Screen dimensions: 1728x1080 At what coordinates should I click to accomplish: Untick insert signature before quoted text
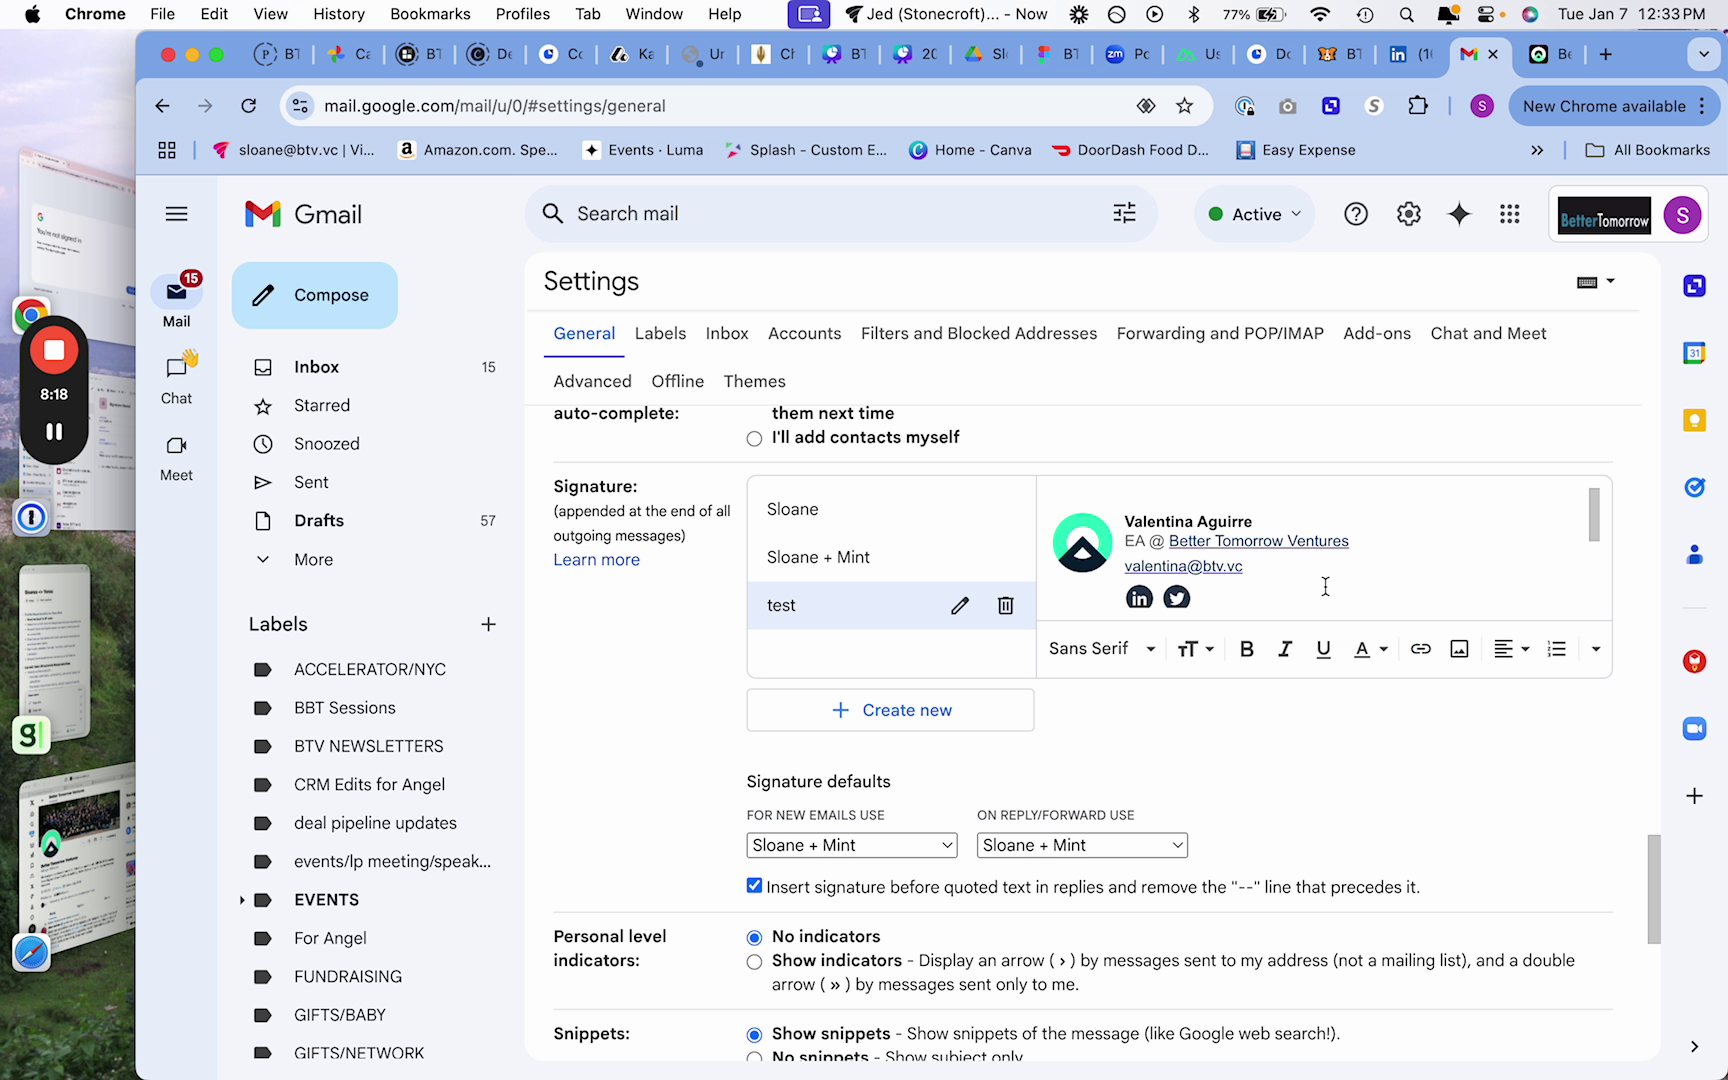pos(755,886)
